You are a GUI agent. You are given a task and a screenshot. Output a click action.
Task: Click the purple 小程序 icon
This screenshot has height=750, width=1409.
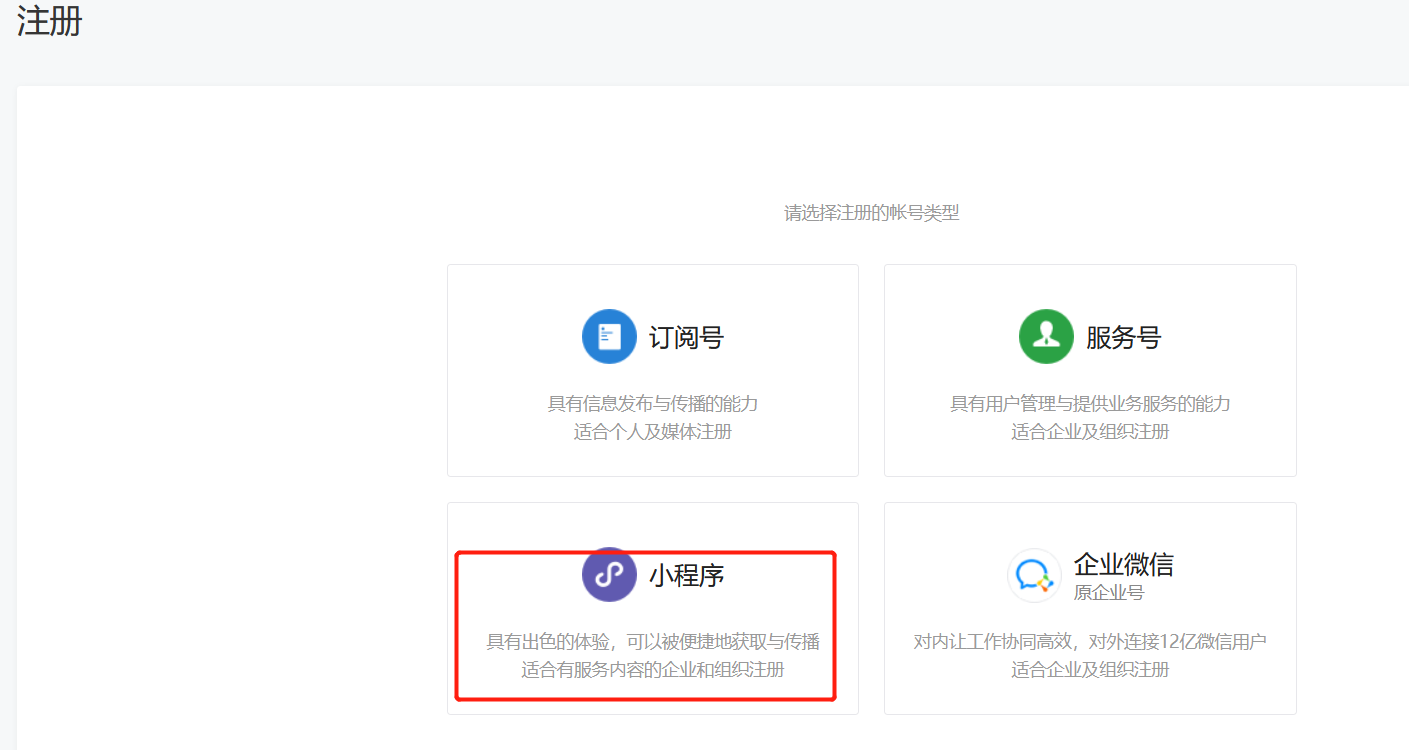pos(609,575)
